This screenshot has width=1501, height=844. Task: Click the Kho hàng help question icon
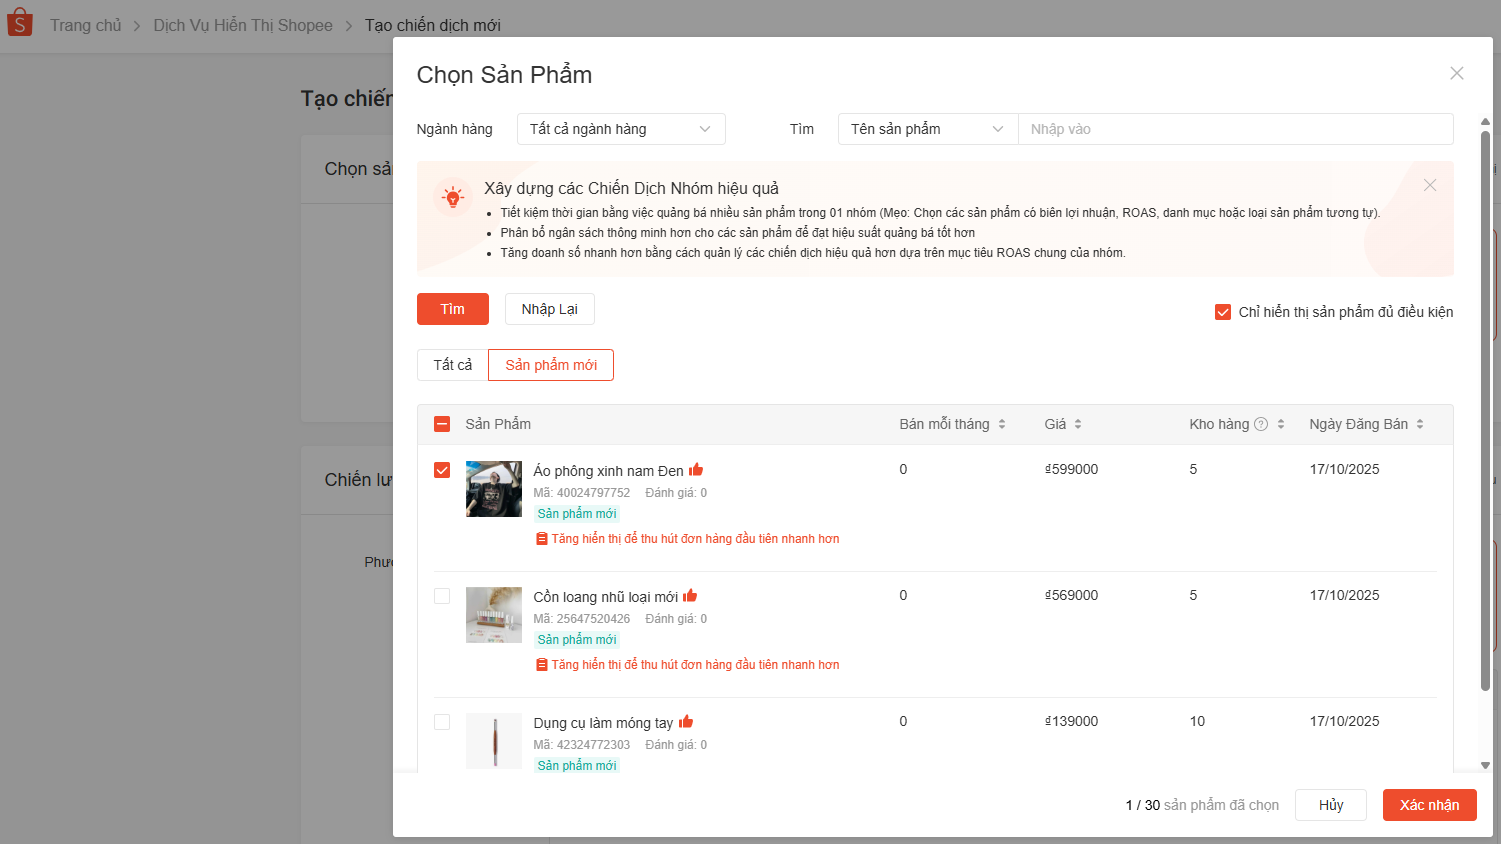[1261, 424]
